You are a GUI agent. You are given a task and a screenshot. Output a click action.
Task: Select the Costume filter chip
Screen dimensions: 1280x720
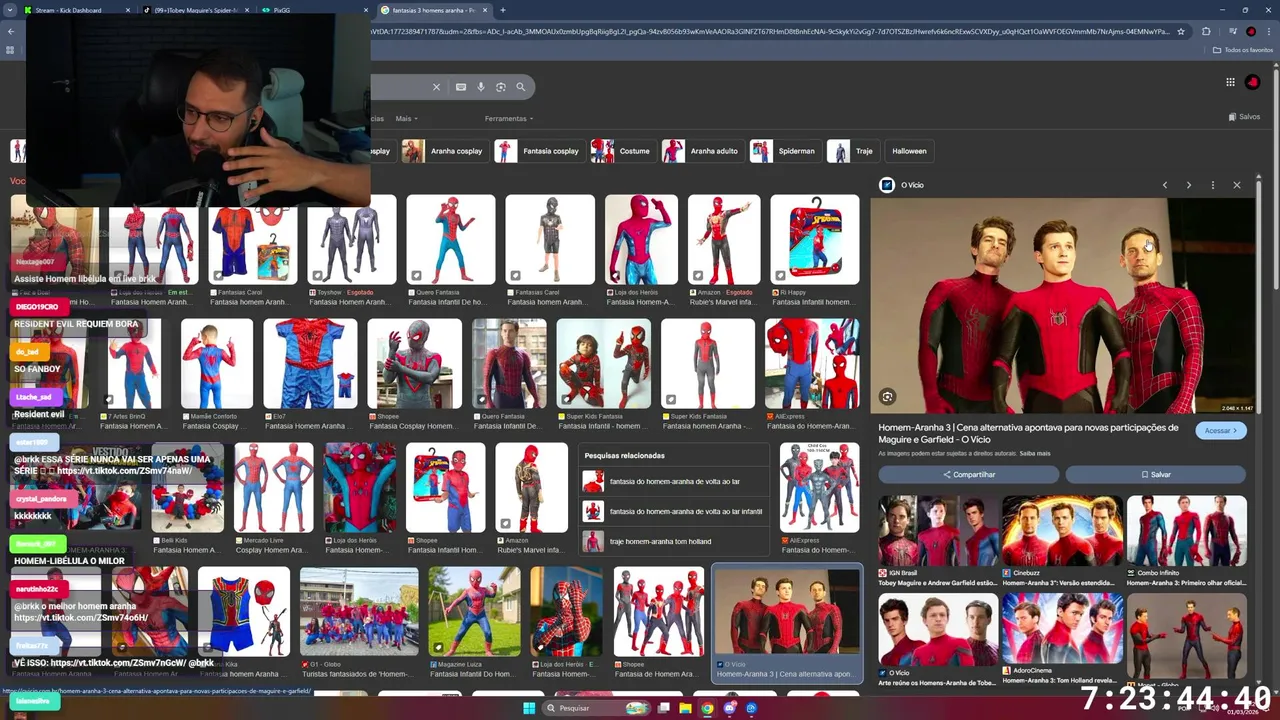[623, 151]
